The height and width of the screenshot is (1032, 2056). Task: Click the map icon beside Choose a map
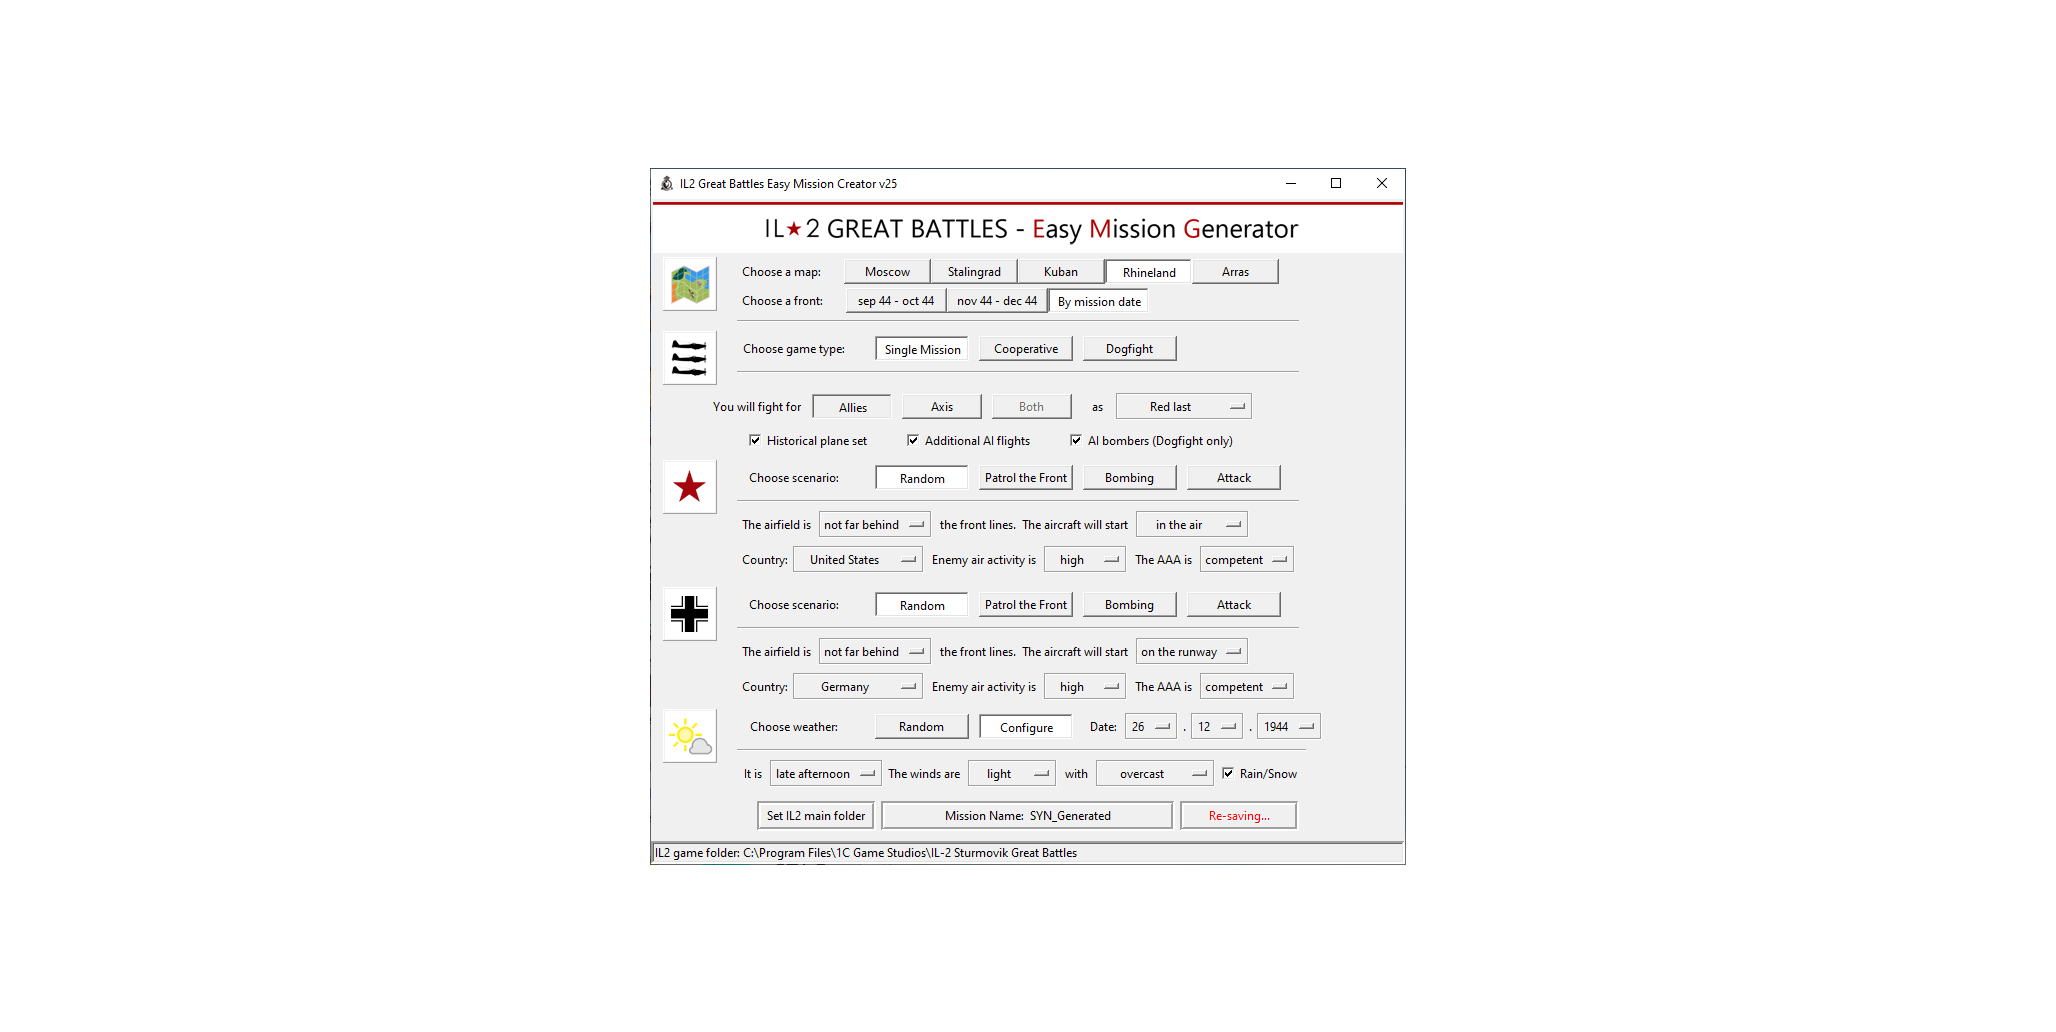[689, 284]
